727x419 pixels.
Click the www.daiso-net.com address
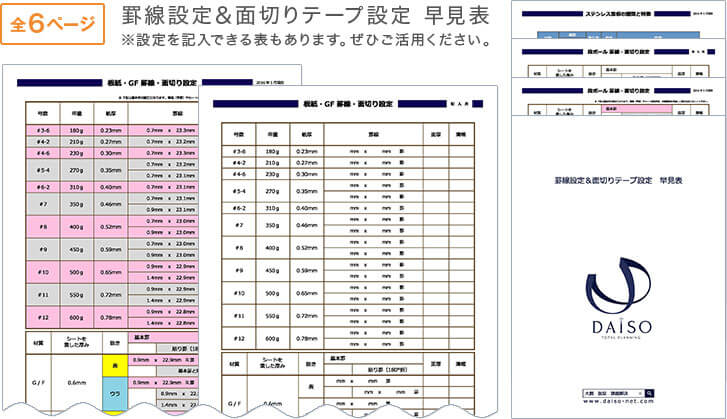[x=618, y=401]
